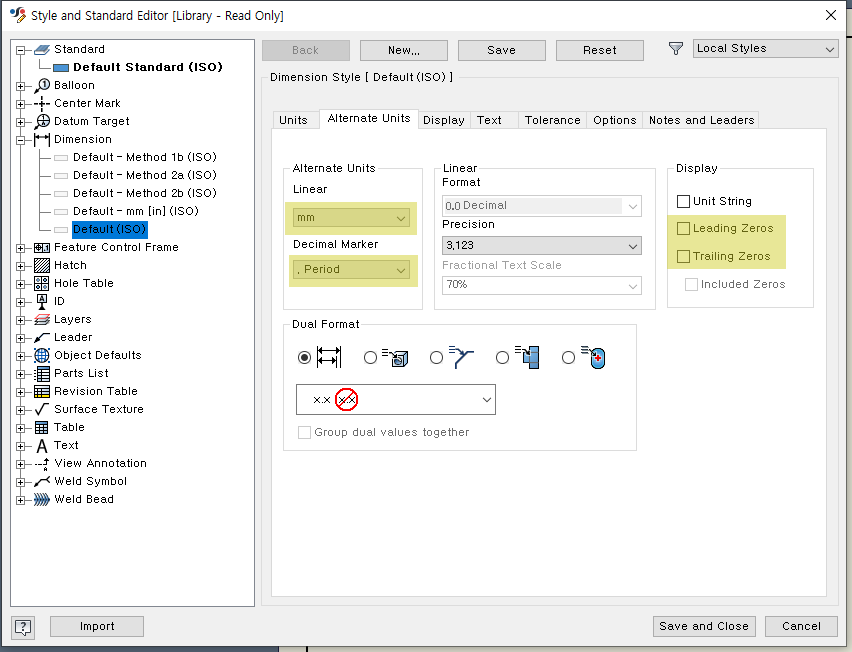This screenshot has width=852, height=652.
Task: Click the Weld Bead icon
Action: (42, 499)
